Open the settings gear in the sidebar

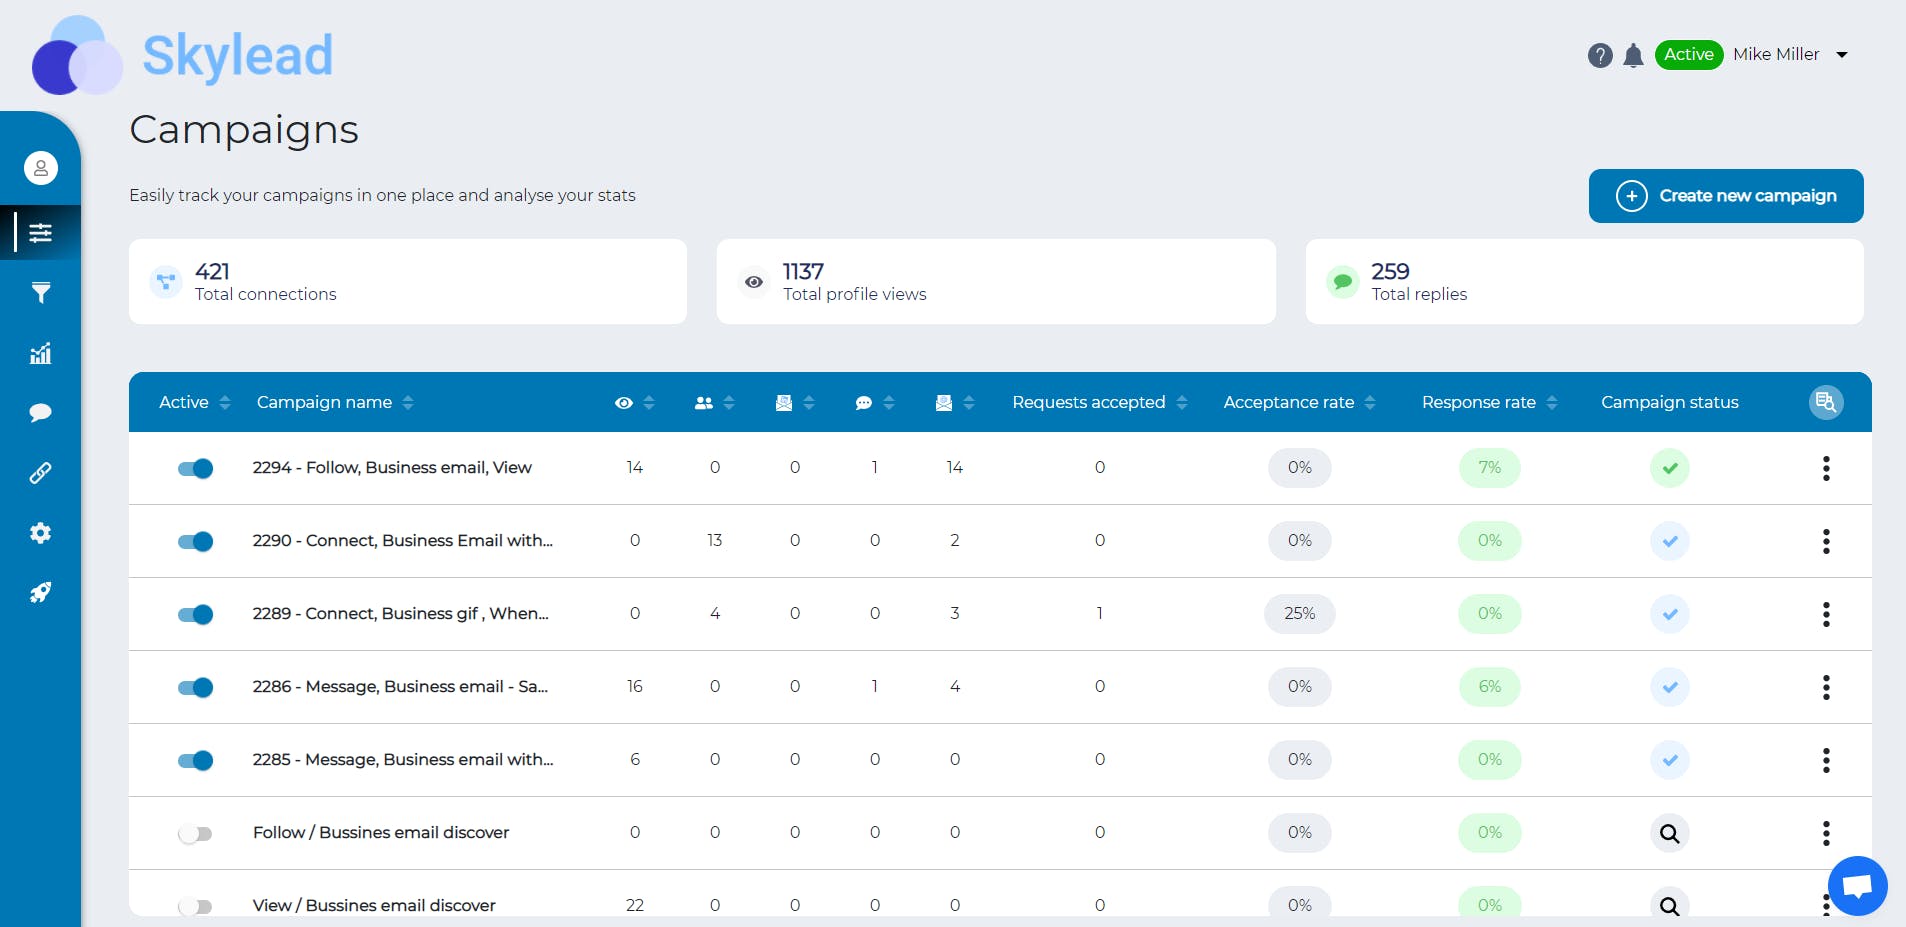(40, 533)
